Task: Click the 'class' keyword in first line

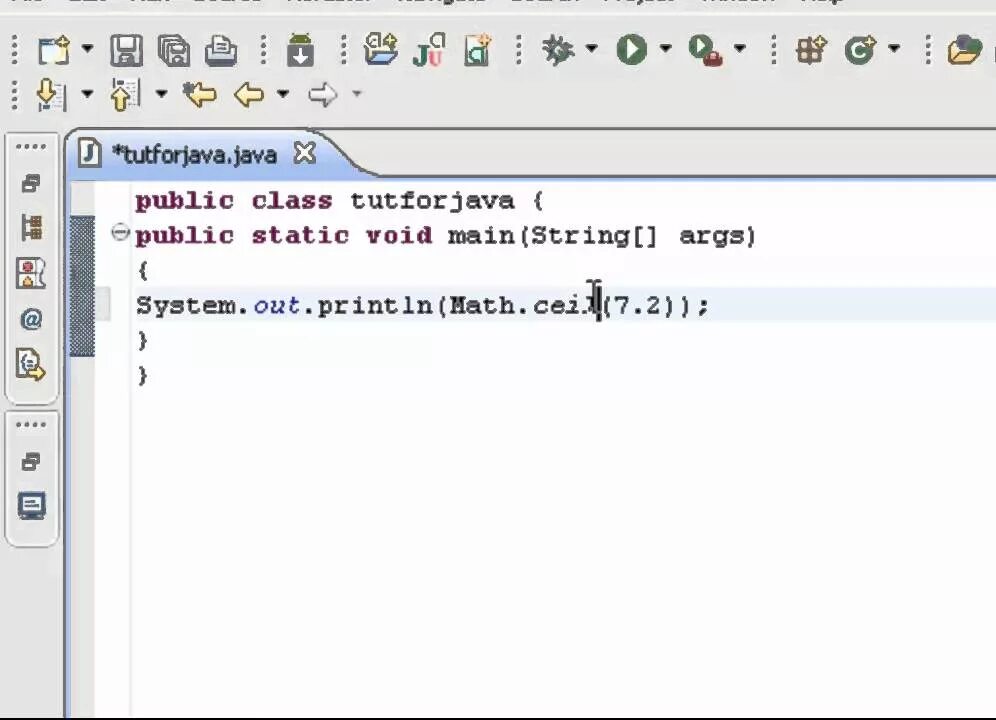Action: [292, 201]
